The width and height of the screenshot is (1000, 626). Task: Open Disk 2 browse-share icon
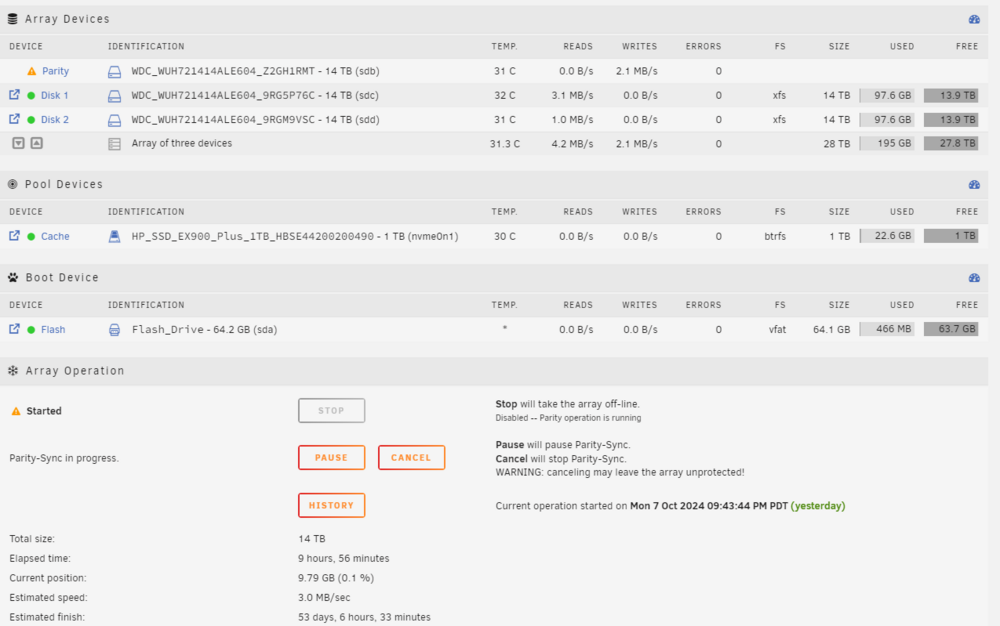point(14,119)
